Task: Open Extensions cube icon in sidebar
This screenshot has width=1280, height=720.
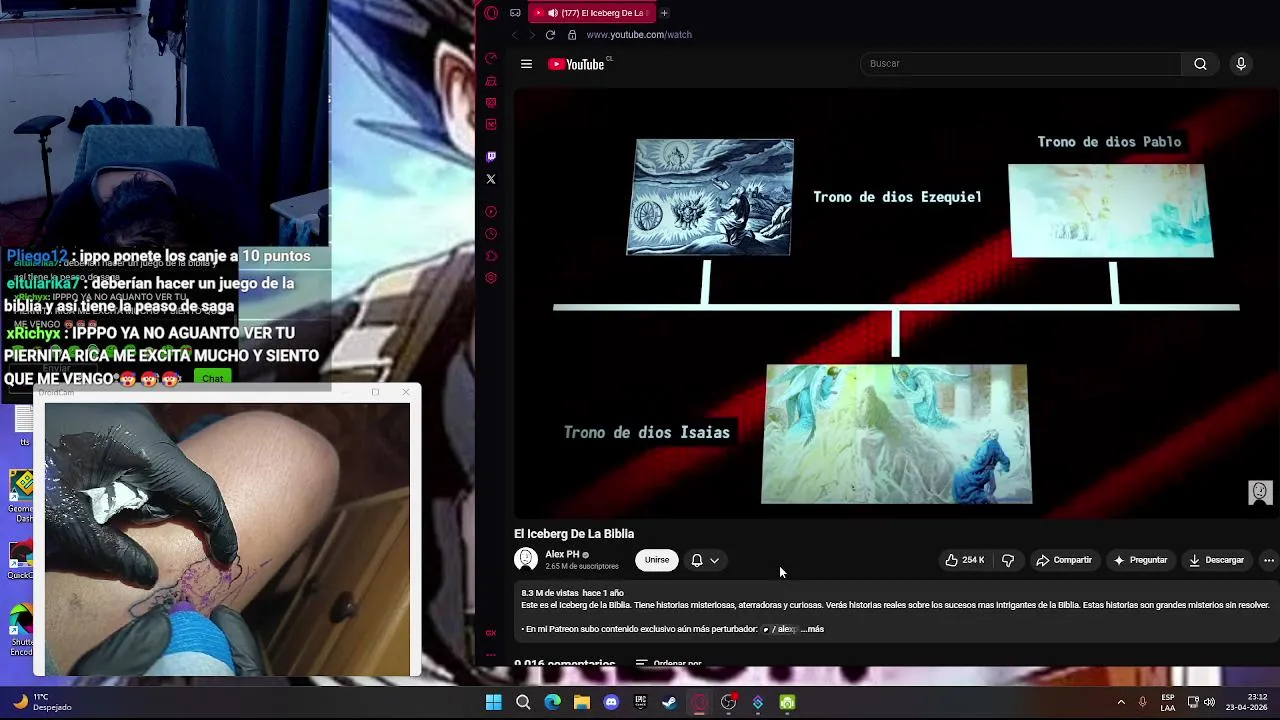Action: click(x=491, y=256)
